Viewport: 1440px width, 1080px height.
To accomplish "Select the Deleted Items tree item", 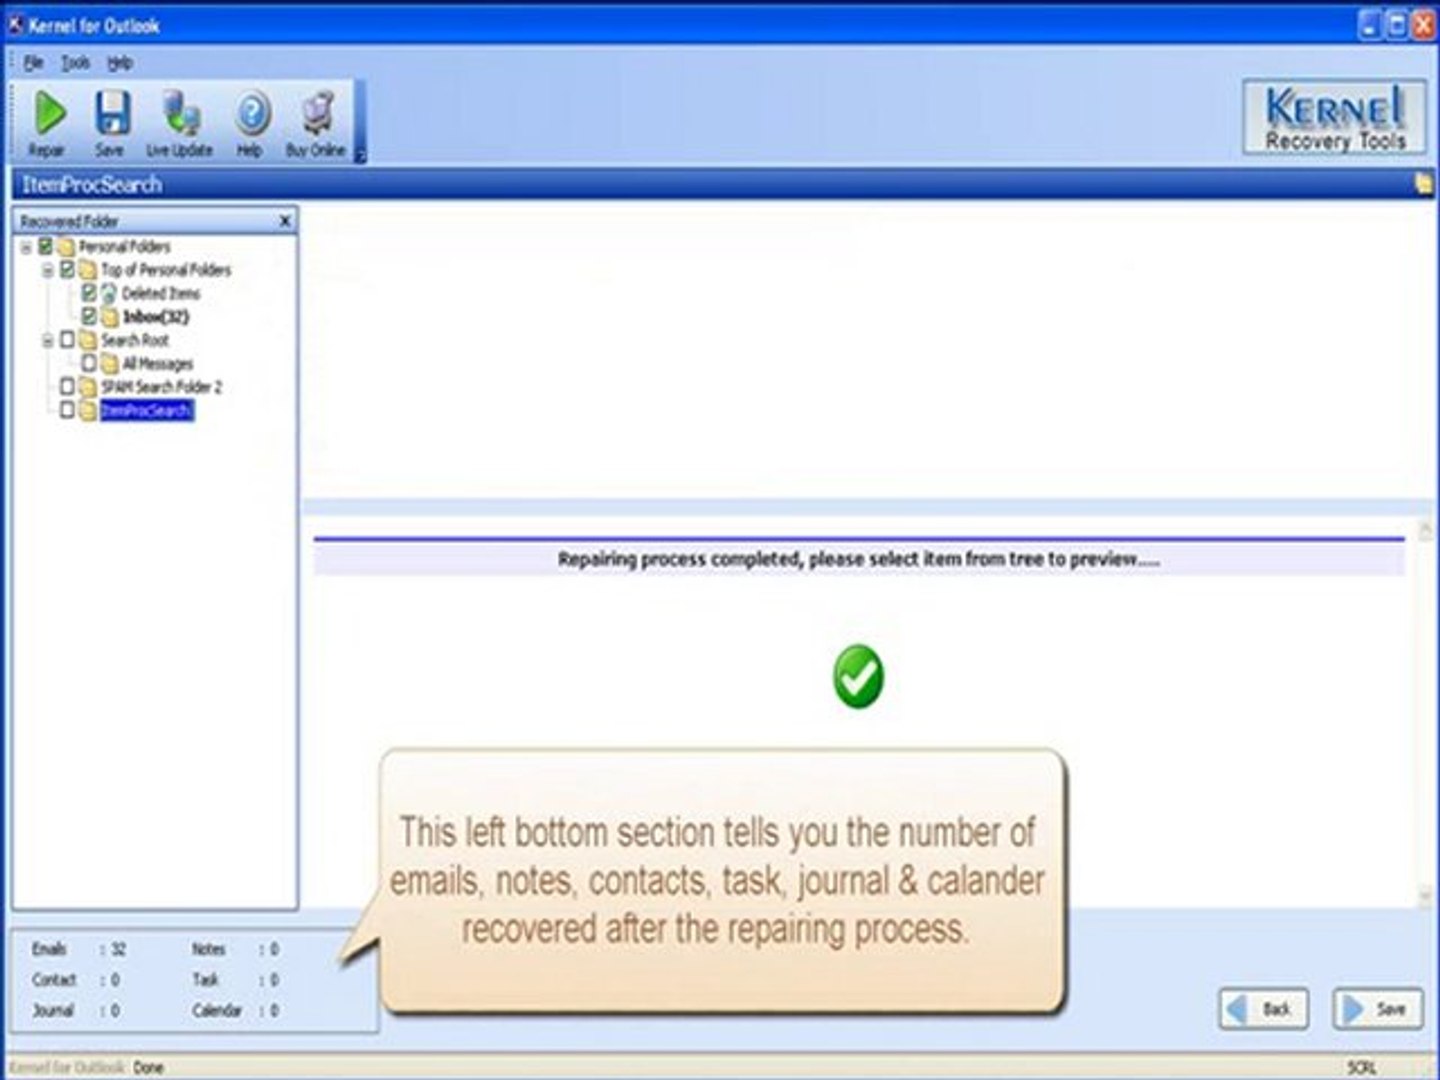I will point(161,293).
